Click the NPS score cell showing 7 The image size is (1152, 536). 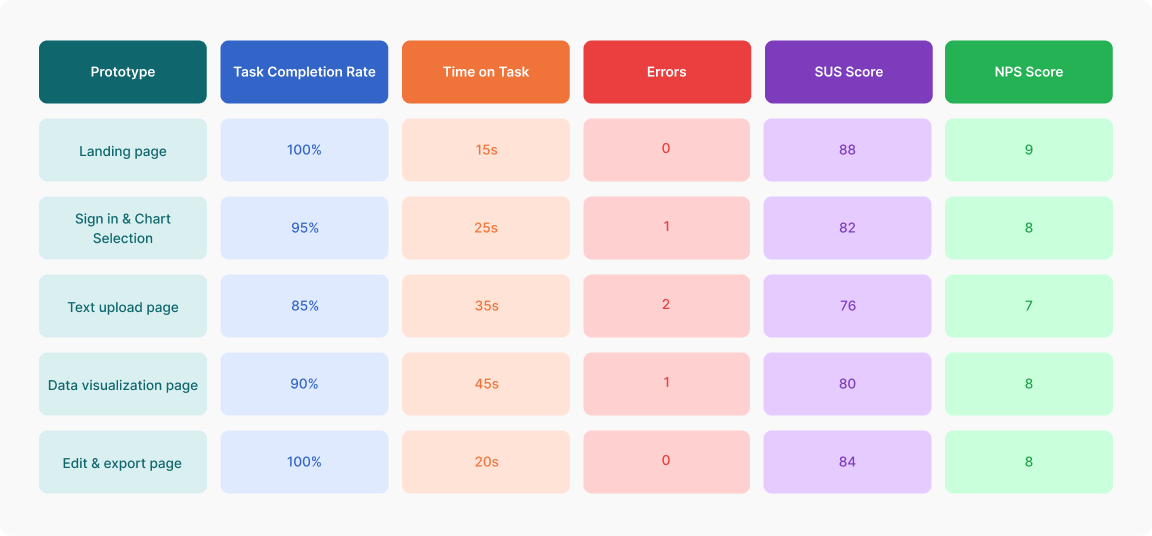click(1029, 306)
